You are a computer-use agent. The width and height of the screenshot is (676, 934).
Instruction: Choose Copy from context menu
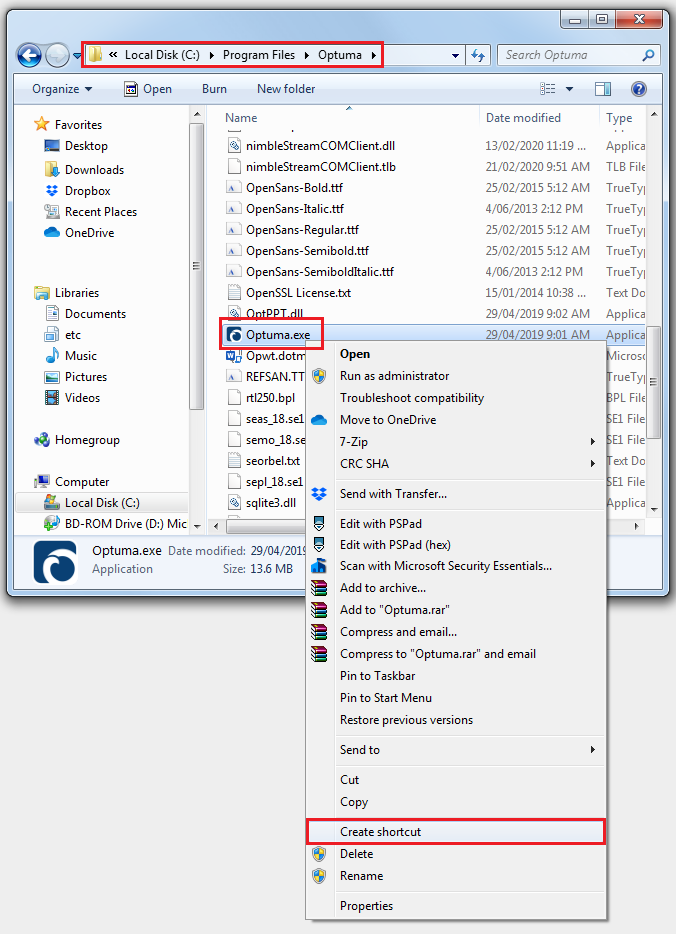(x=456, y=802)
